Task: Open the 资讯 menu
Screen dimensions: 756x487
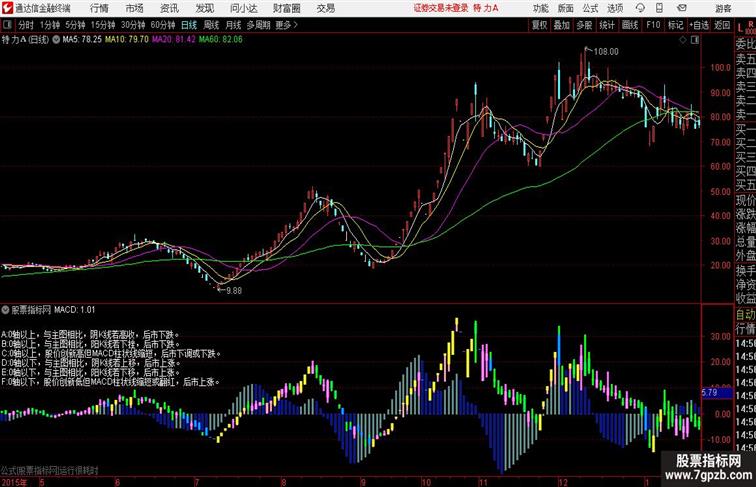Action: point(169,8)
